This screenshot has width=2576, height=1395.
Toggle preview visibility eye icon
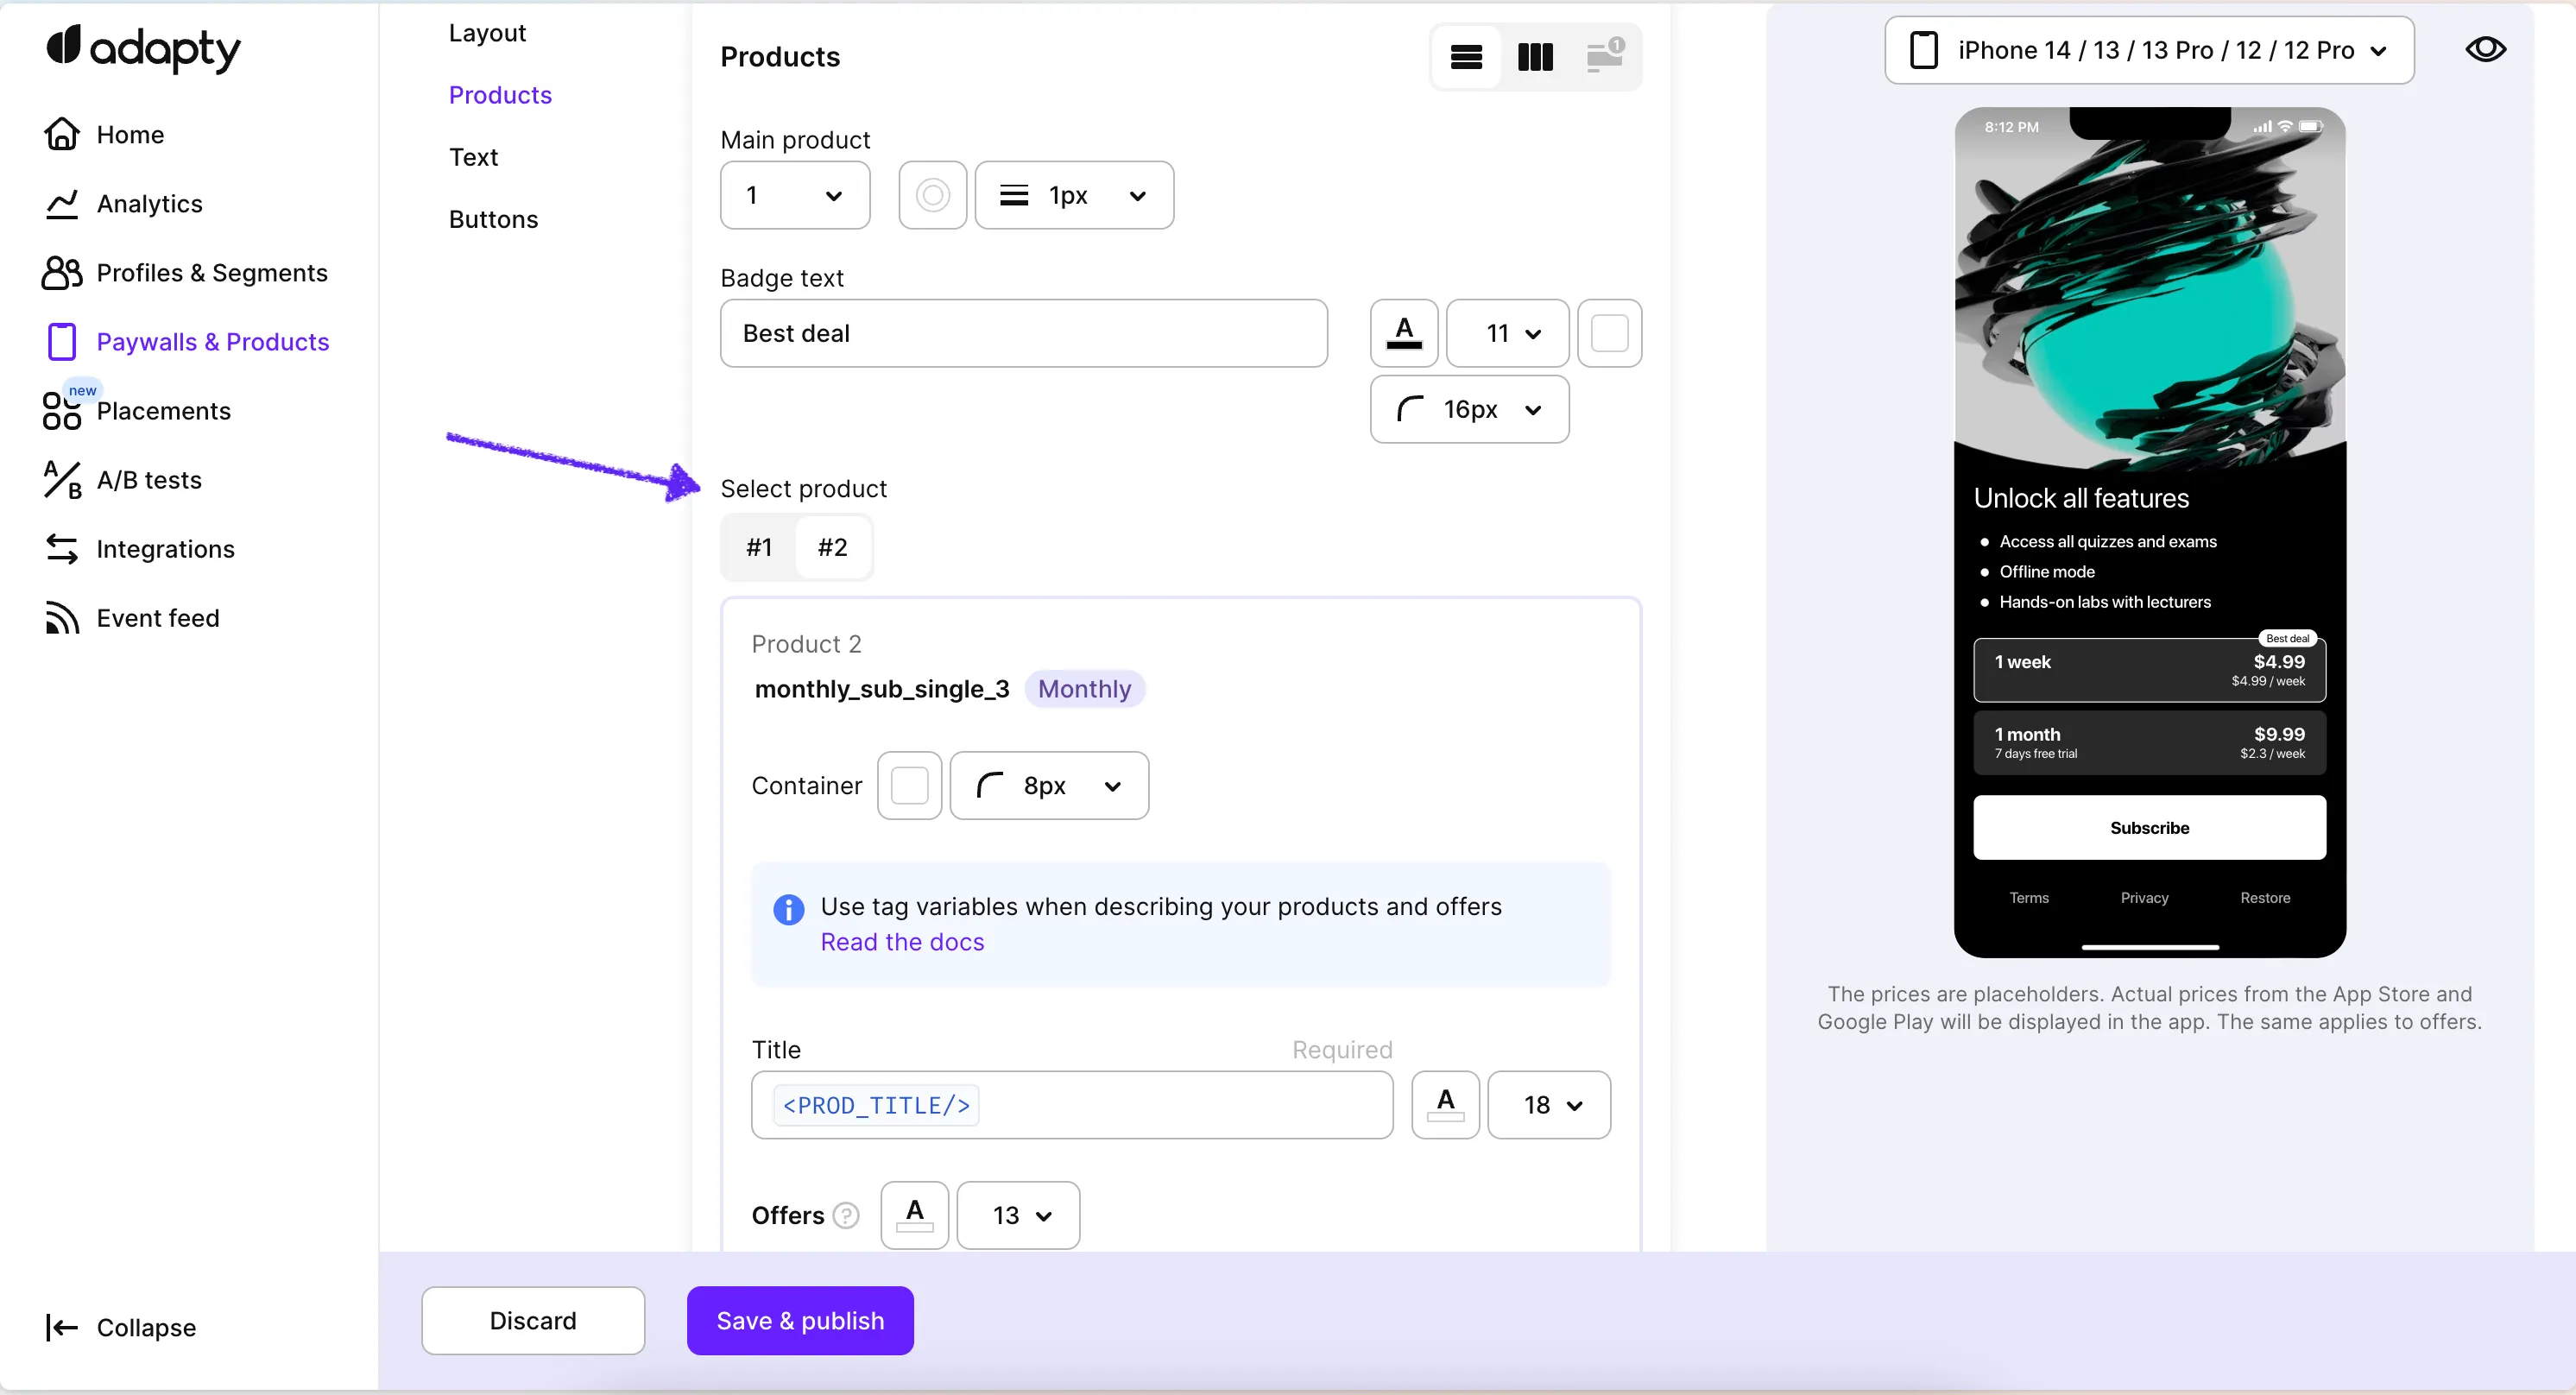tap(2485, 49)
